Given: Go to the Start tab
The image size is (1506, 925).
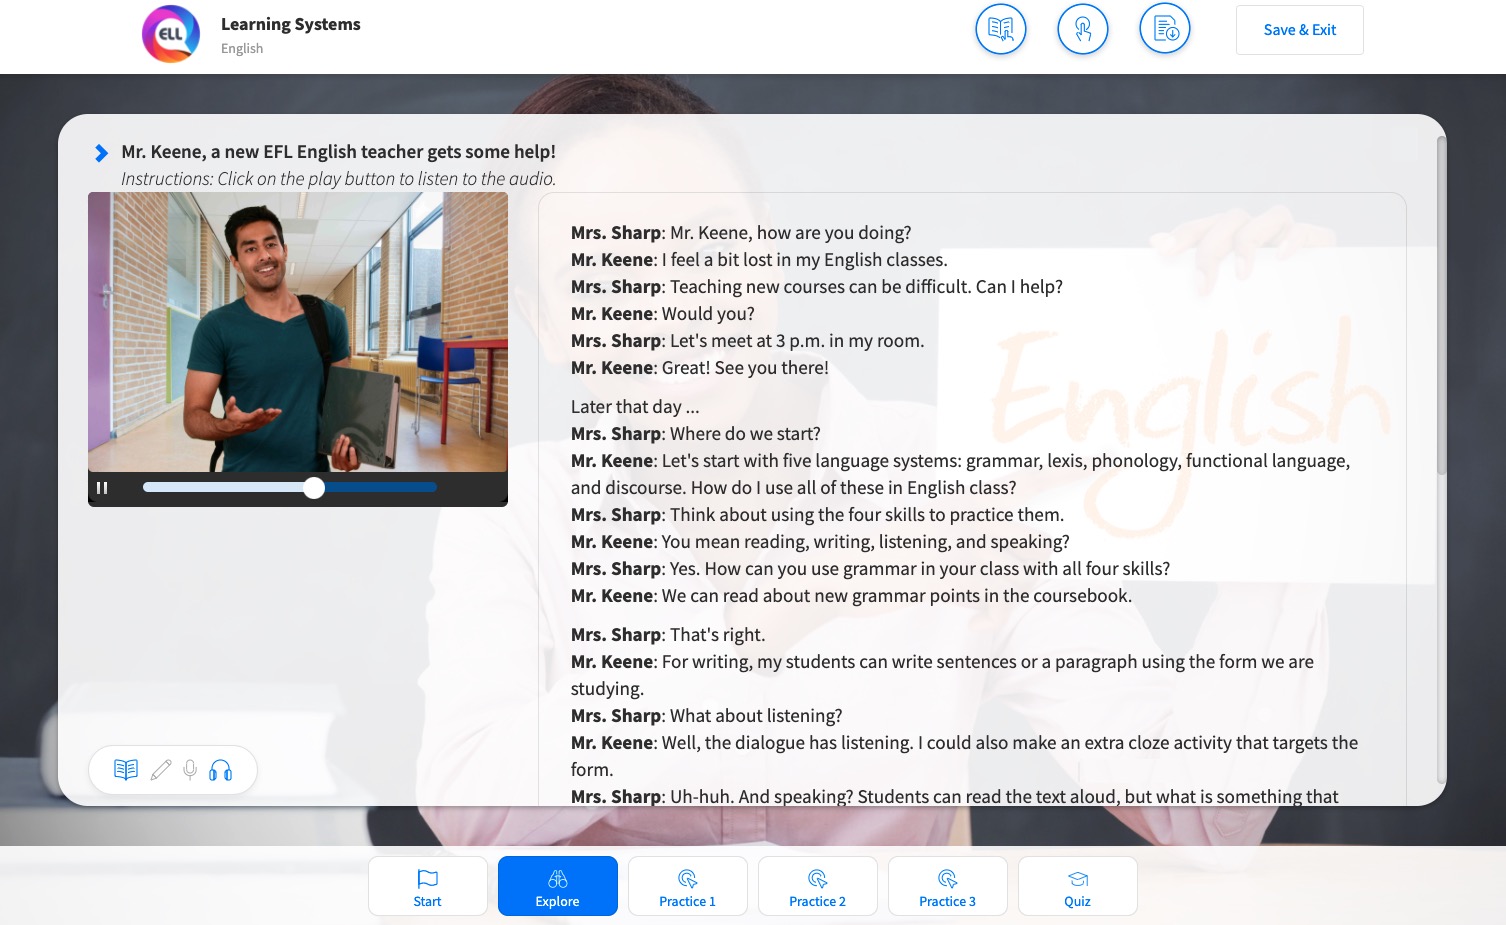Looking at the screenshot, I should [428, 886].
